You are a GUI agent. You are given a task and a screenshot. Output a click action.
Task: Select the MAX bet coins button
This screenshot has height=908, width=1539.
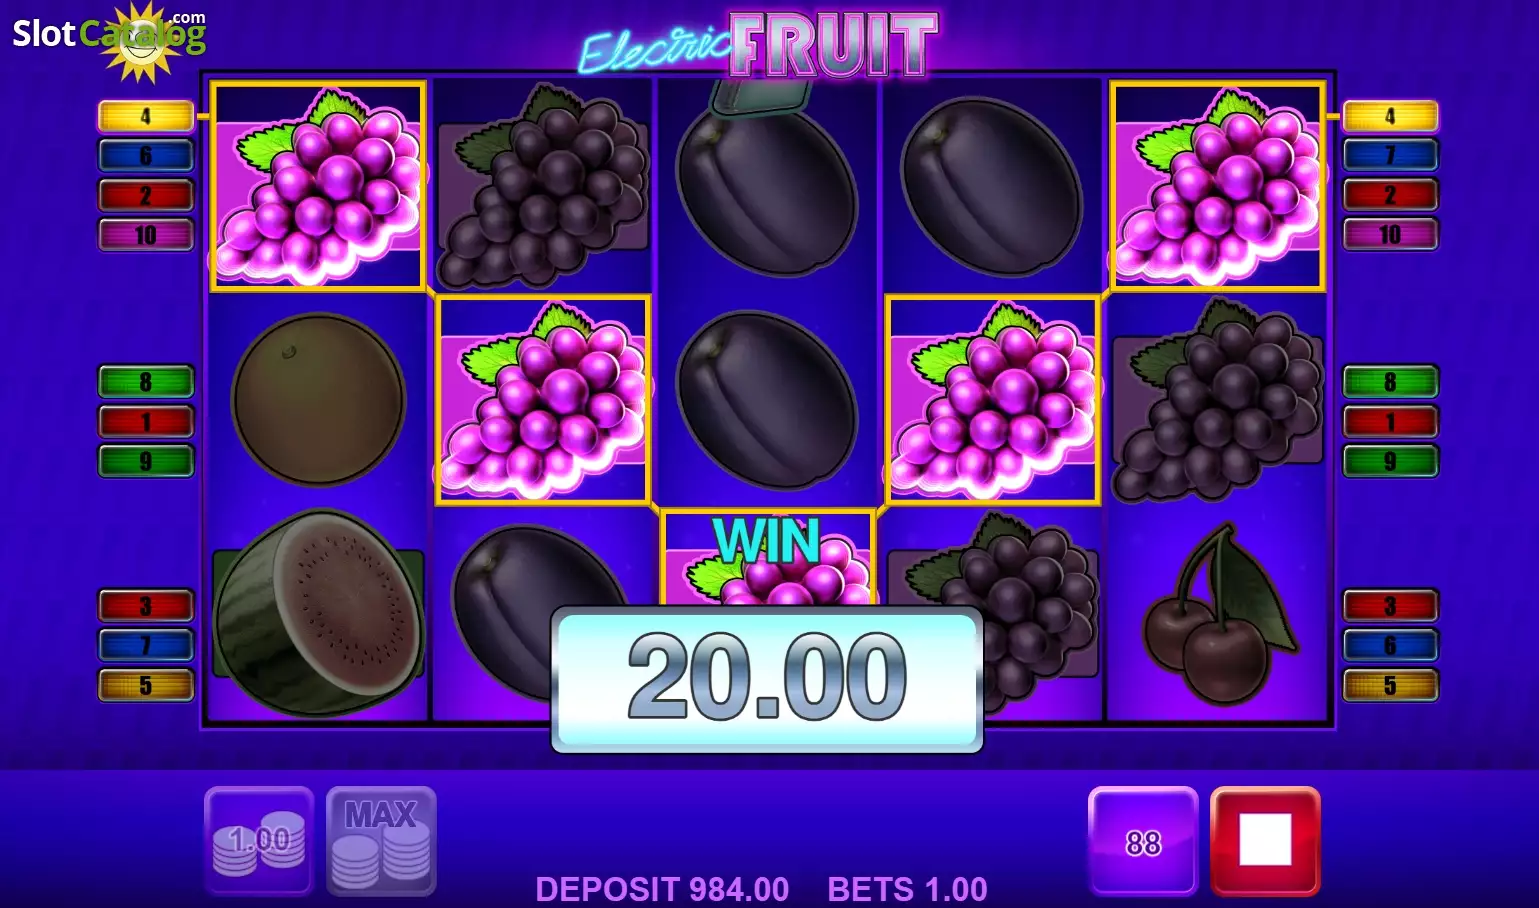[x=381, y=840]
